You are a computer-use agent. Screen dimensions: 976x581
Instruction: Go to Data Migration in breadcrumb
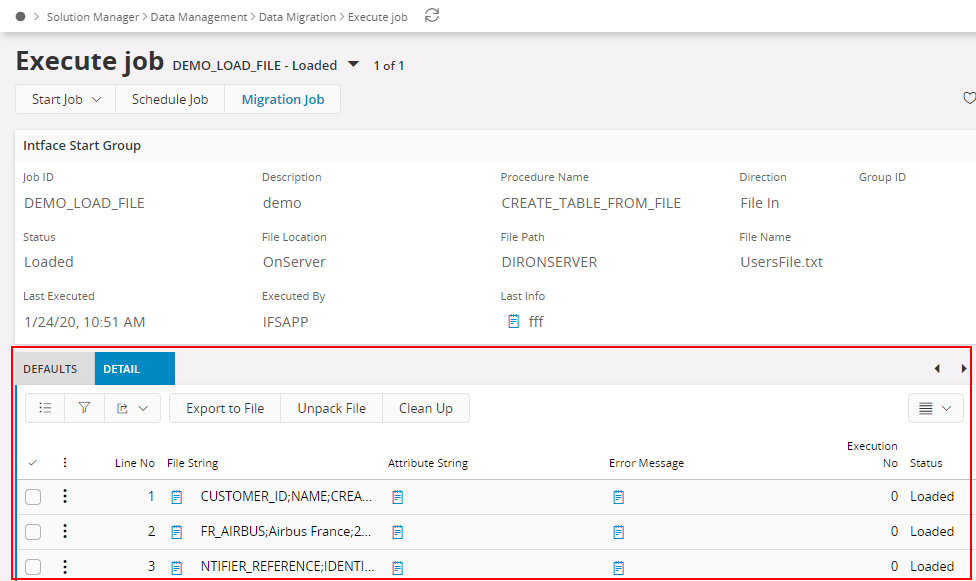[297, 17]
